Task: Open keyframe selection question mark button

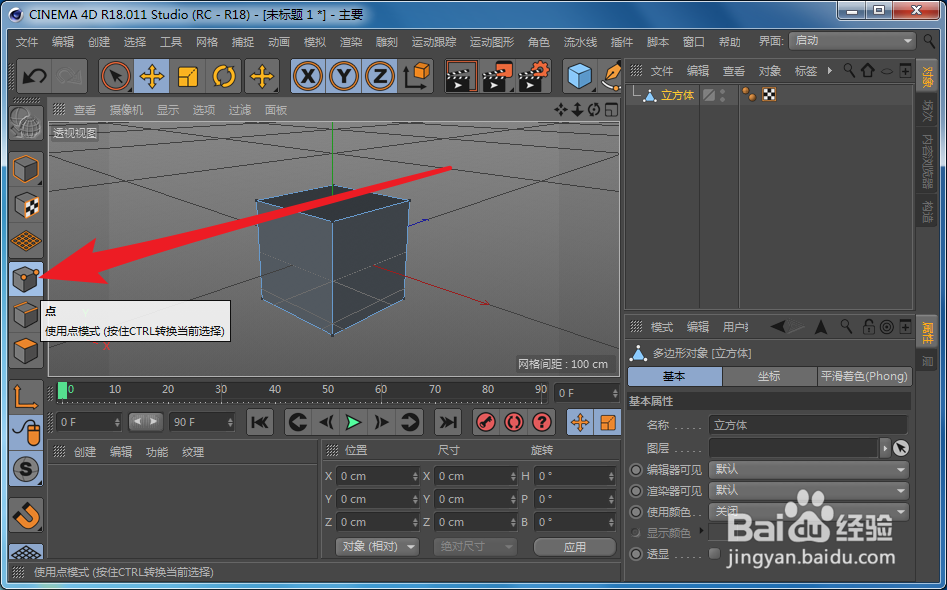Action: (542, 422)
